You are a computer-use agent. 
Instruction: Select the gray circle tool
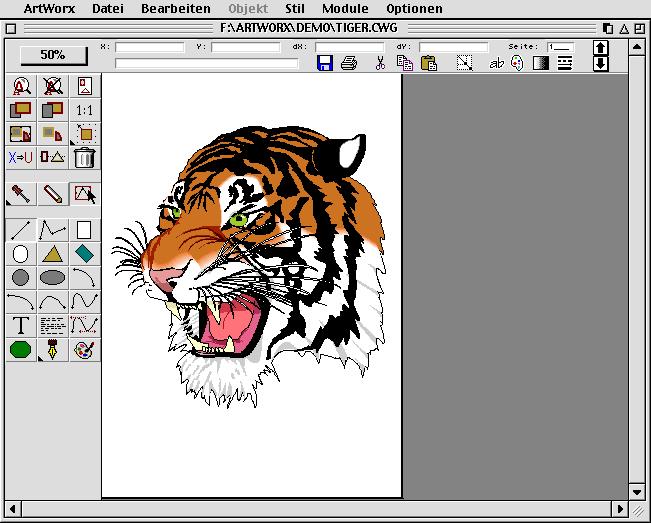(x=21, y=278)
